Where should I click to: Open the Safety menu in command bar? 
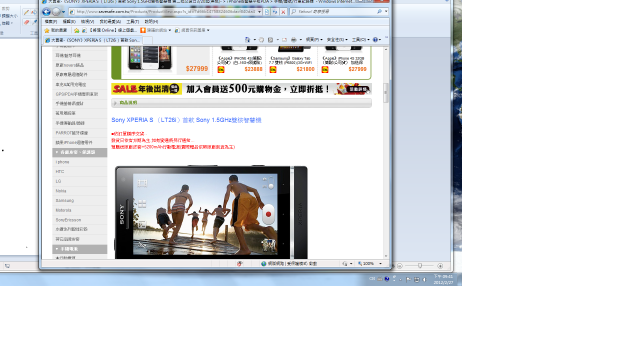point(337,40)
